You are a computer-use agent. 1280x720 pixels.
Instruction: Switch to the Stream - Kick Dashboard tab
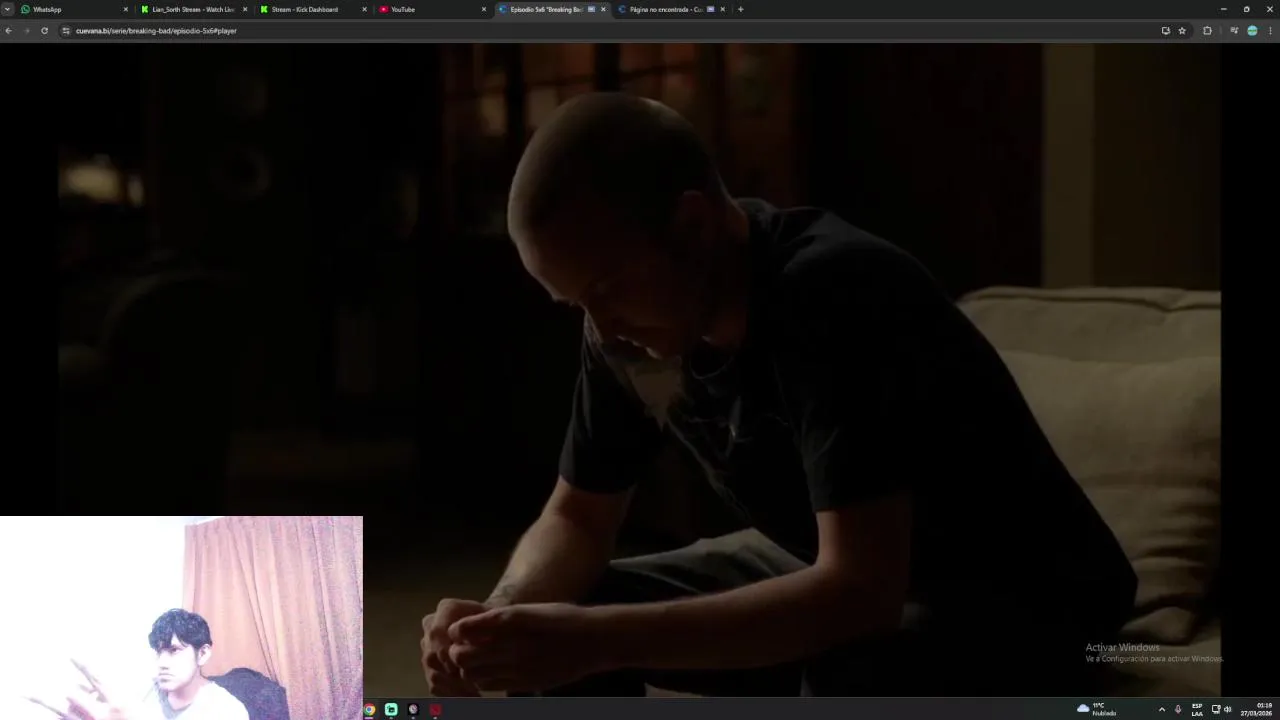click(x=313, y=9)
